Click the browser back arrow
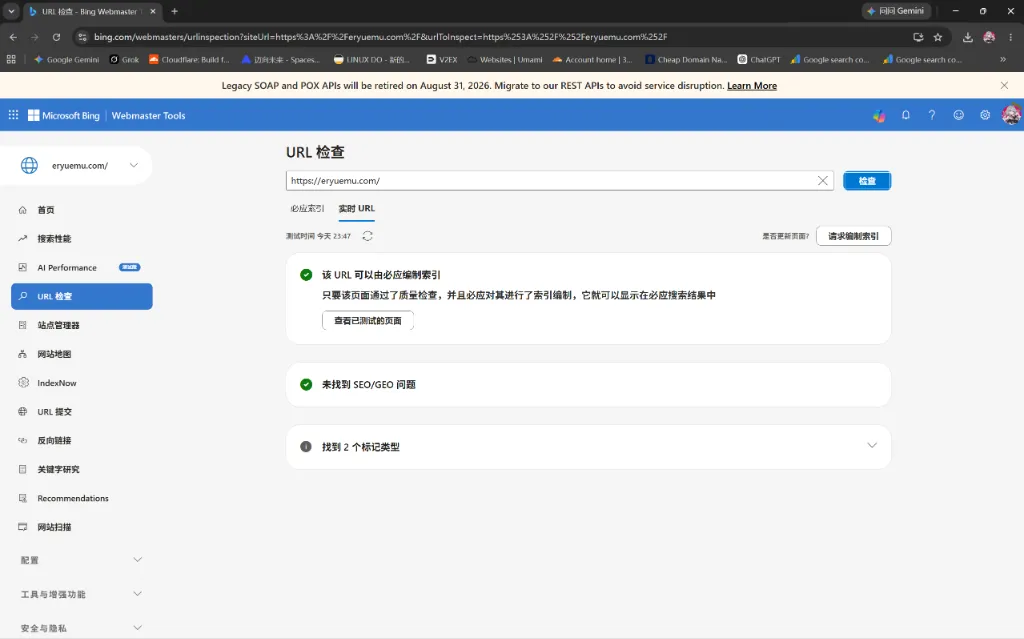 click(13, 37)
